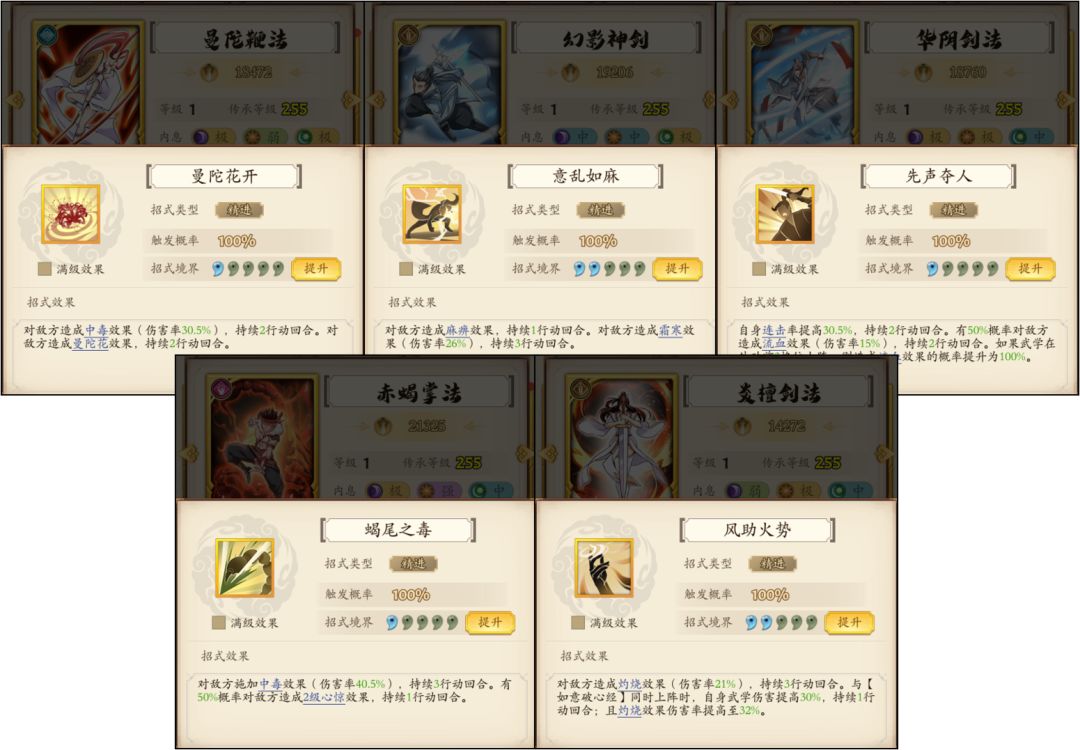Click the 曼陀花开 skill icon
The height and width of the screenshot is (750, 1080).
coord(70,214)
